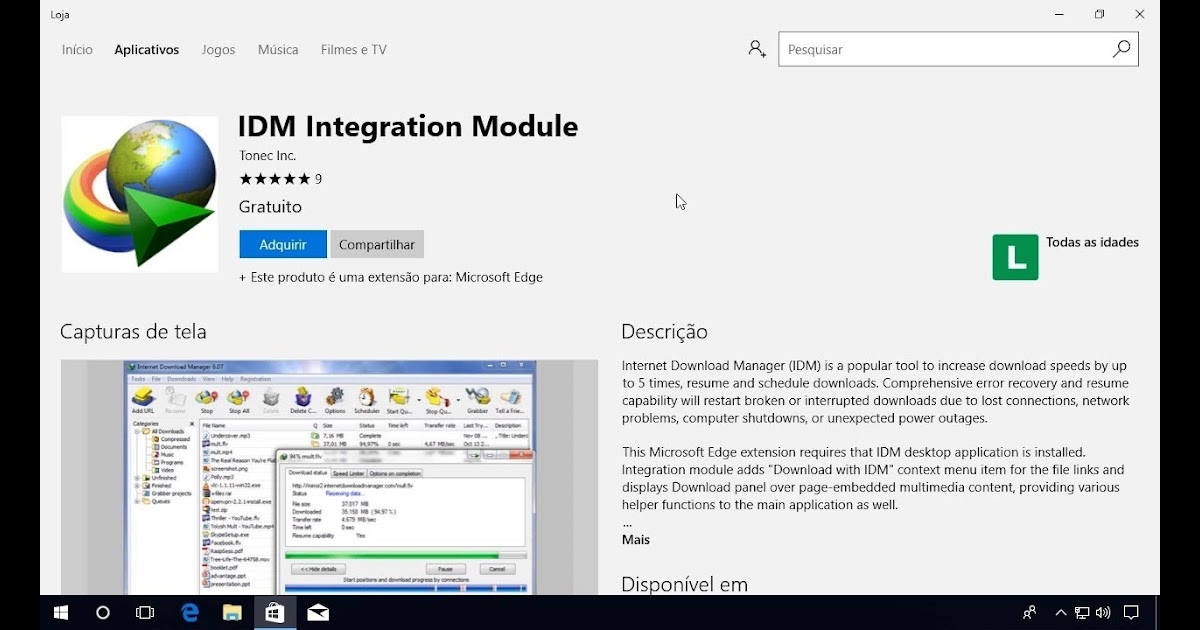Click the magnifier search icon
Screen dimensions: 1200x630
tap(1122, 49)
